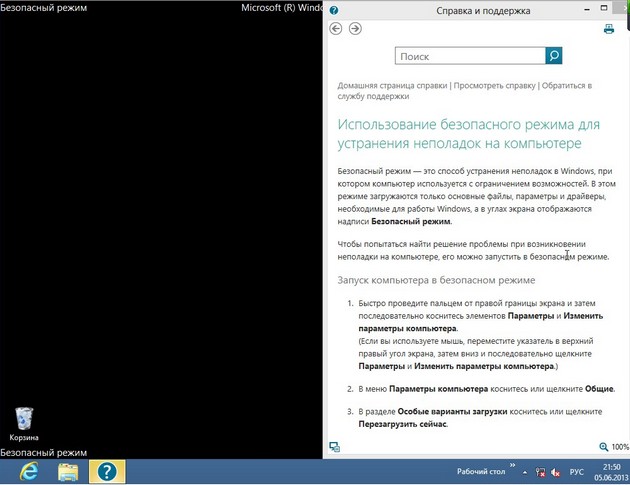Click the magnifier search button
This screenshot has width=630, height=485.
[553, 57]
